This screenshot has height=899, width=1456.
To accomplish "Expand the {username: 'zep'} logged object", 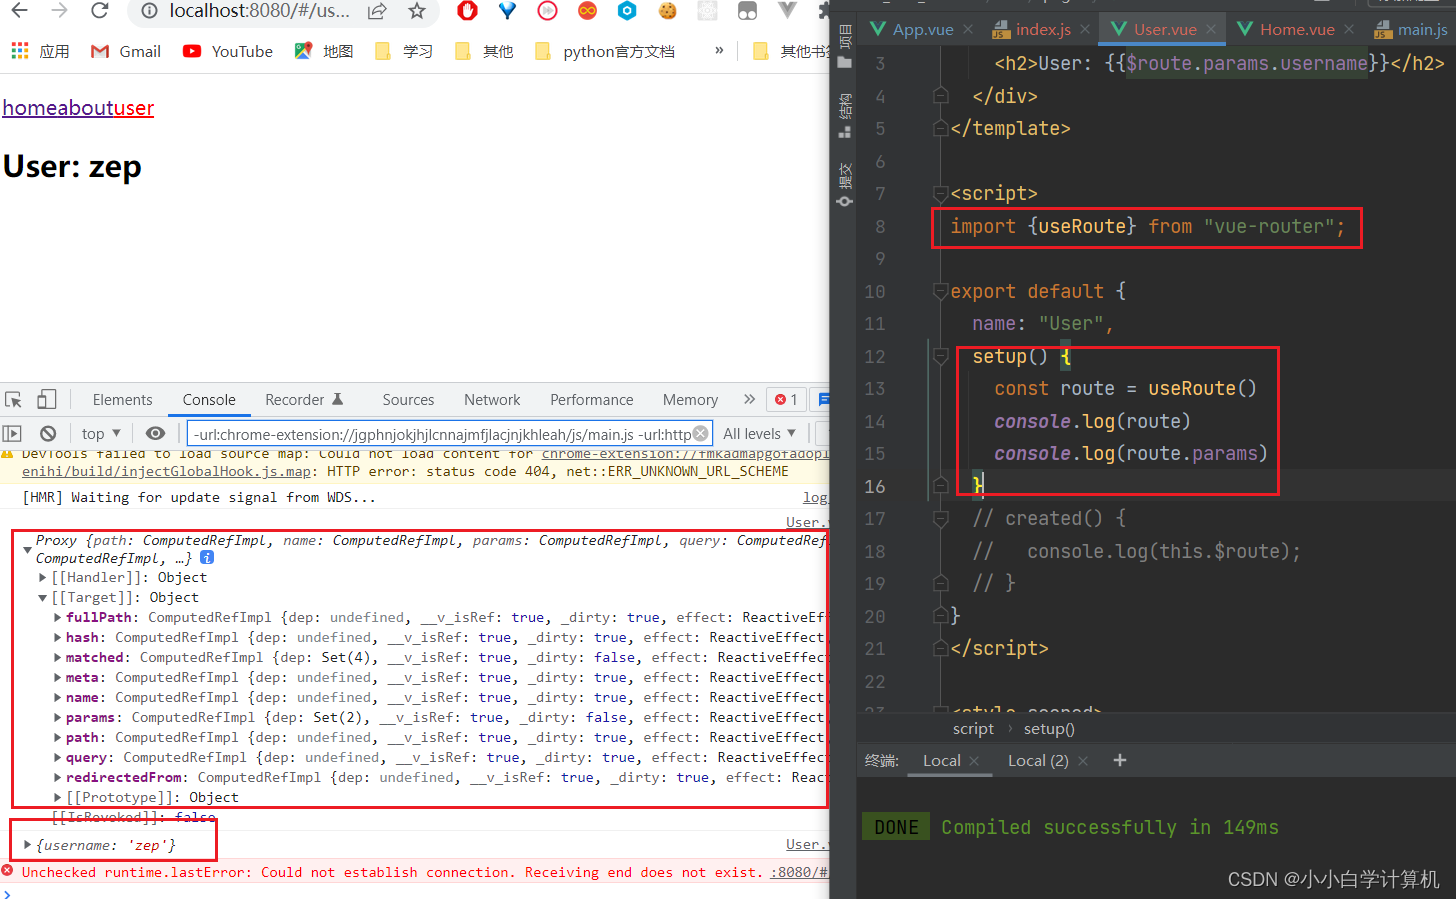I will click(x=28, y=845).
